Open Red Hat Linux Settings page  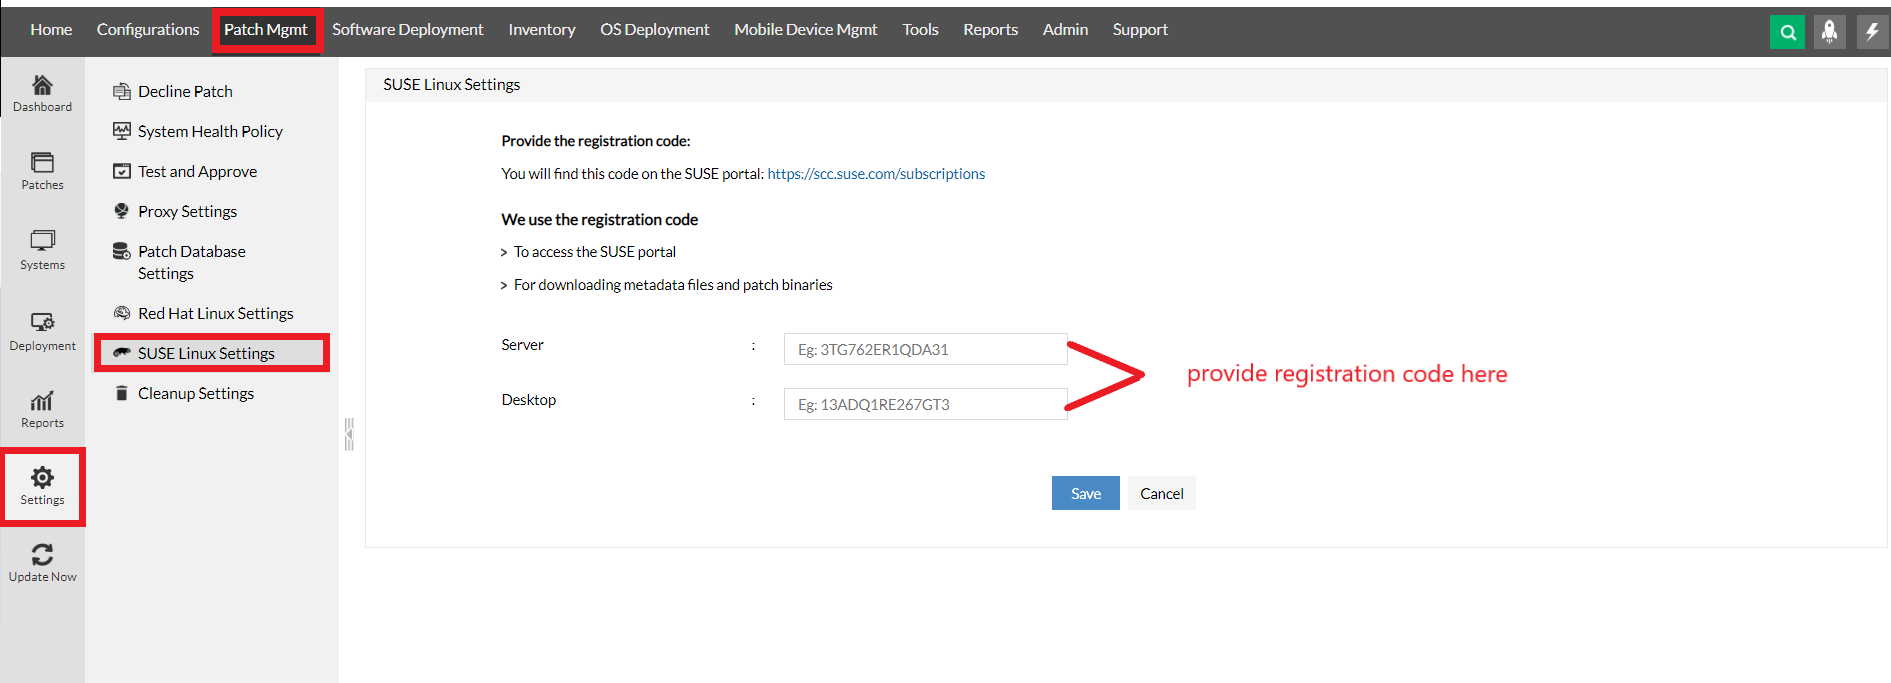(216, 313)
